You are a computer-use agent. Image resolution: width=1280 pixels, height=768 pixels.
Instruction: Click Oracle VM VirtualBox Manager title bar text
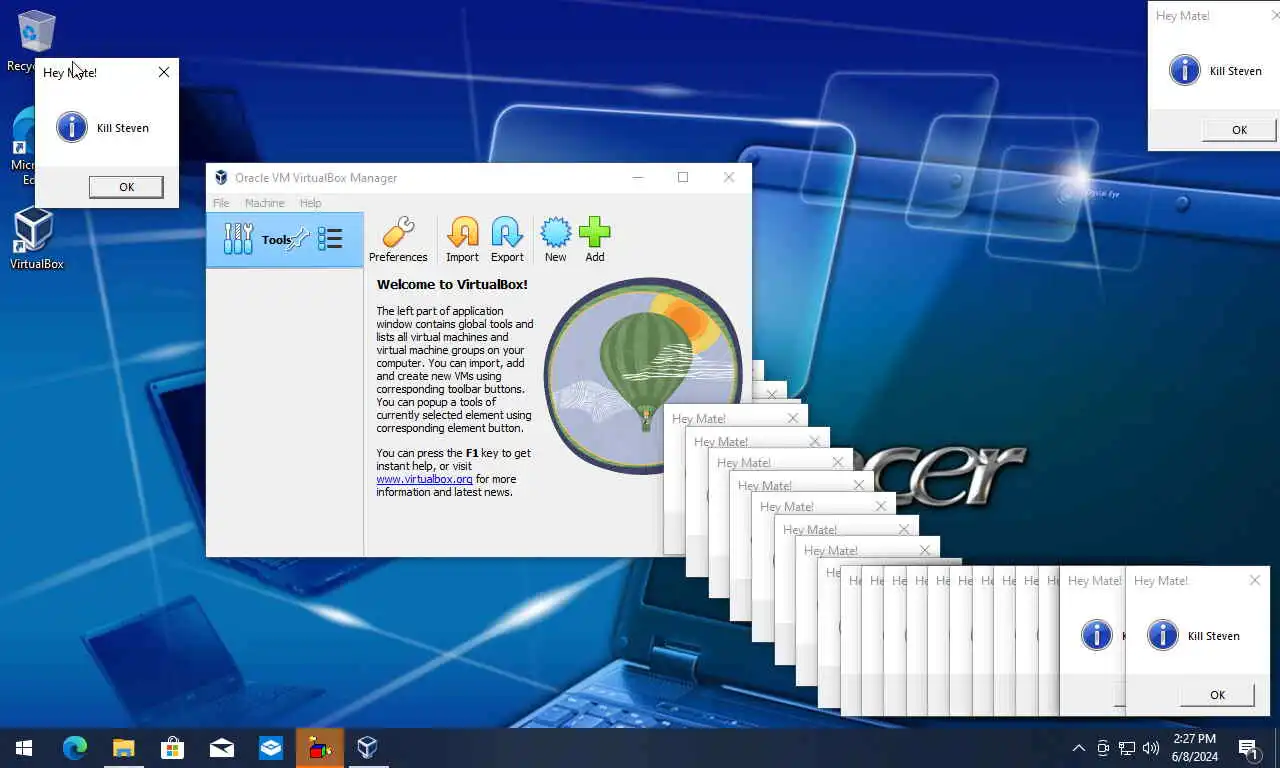point(316,177)
